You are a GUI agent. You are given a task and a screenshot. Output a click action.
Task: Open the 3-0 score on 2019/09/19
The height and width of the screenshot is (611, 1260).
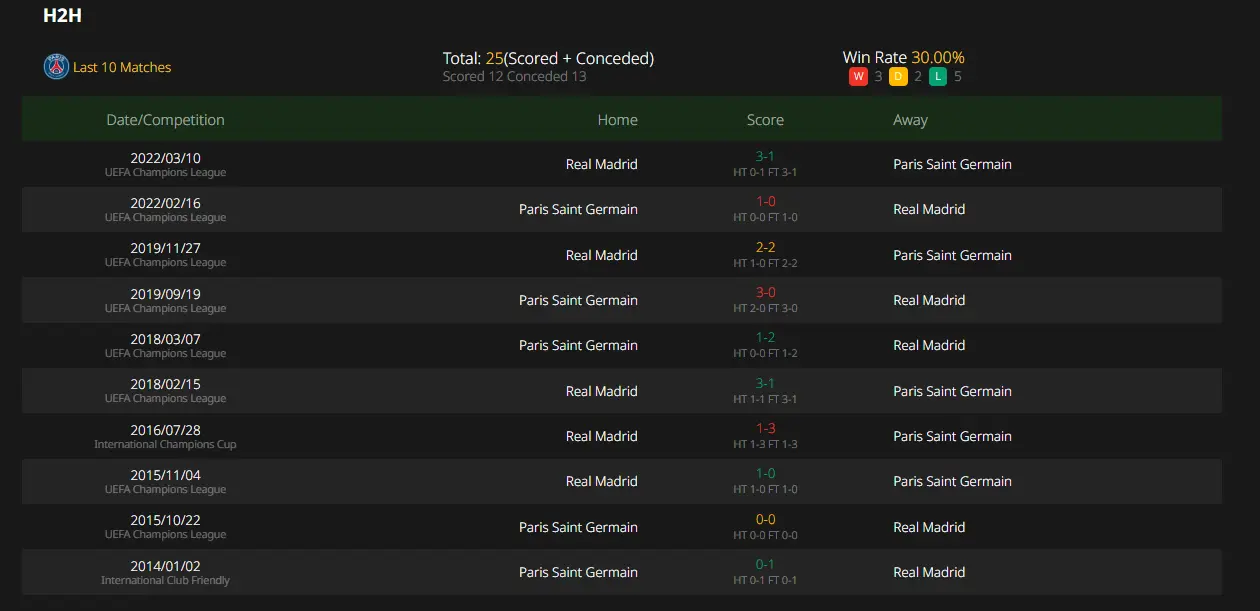[x=765, y=293]
